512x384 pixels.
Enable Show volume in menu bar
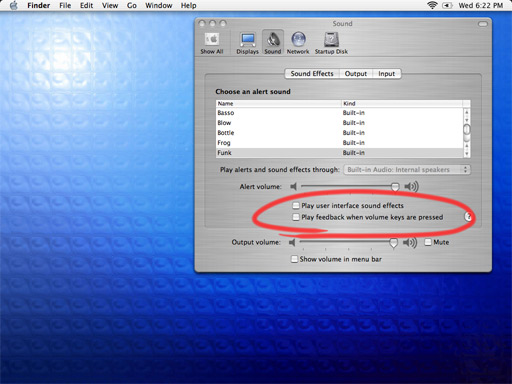point(294,259)
